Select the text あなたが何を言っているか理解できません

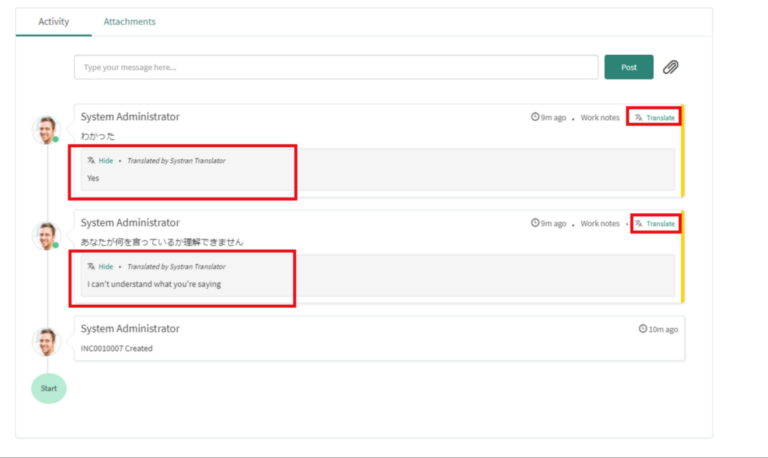(162, 242)
